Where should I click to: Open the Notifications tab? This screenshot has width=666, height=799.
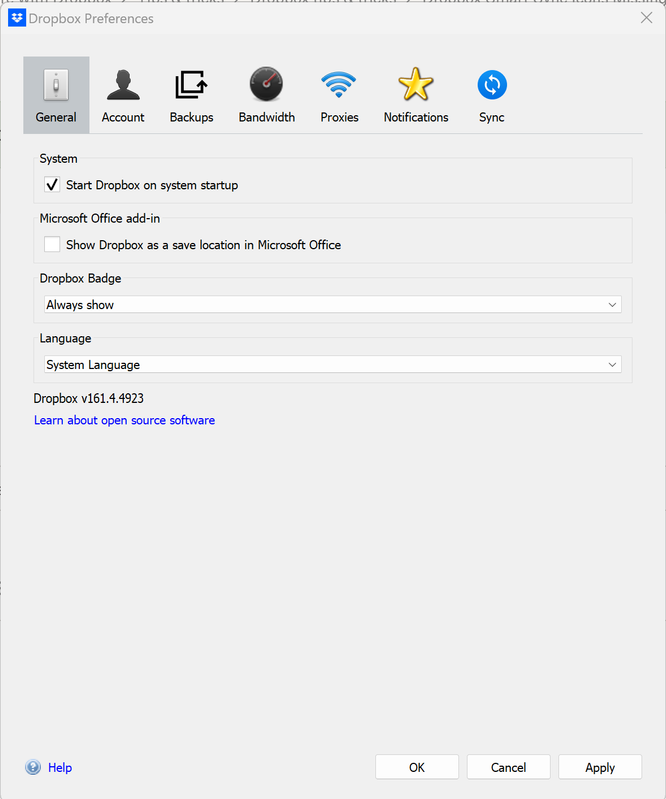[x=416, y=95]
